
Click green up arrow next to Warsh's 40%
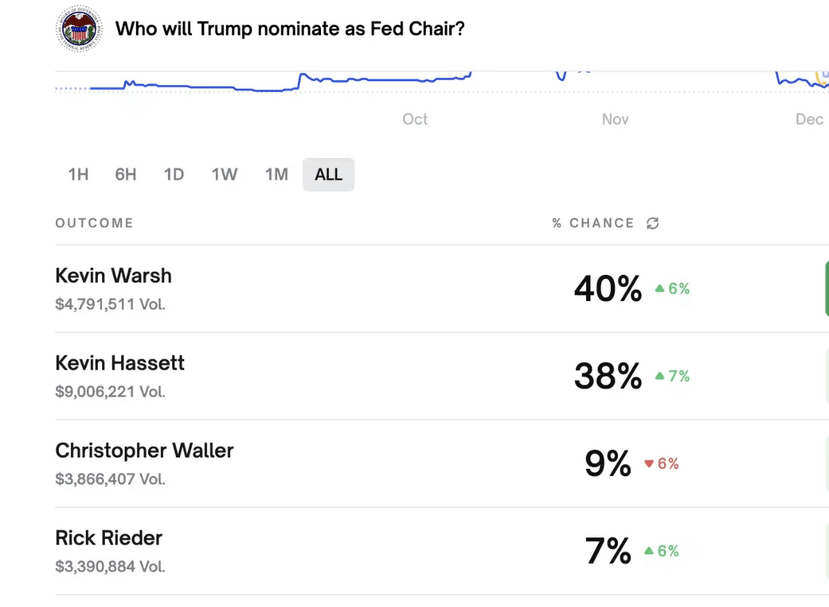[660, 289]
